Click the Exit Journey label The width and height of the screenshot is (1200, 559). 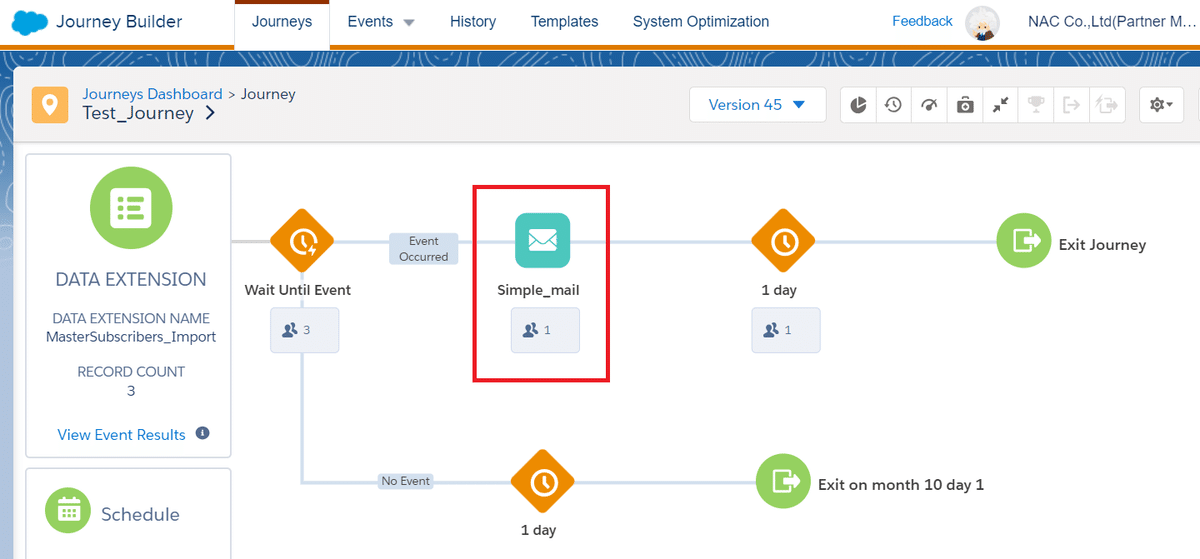pyautogui.click(x=1102, y=244)
